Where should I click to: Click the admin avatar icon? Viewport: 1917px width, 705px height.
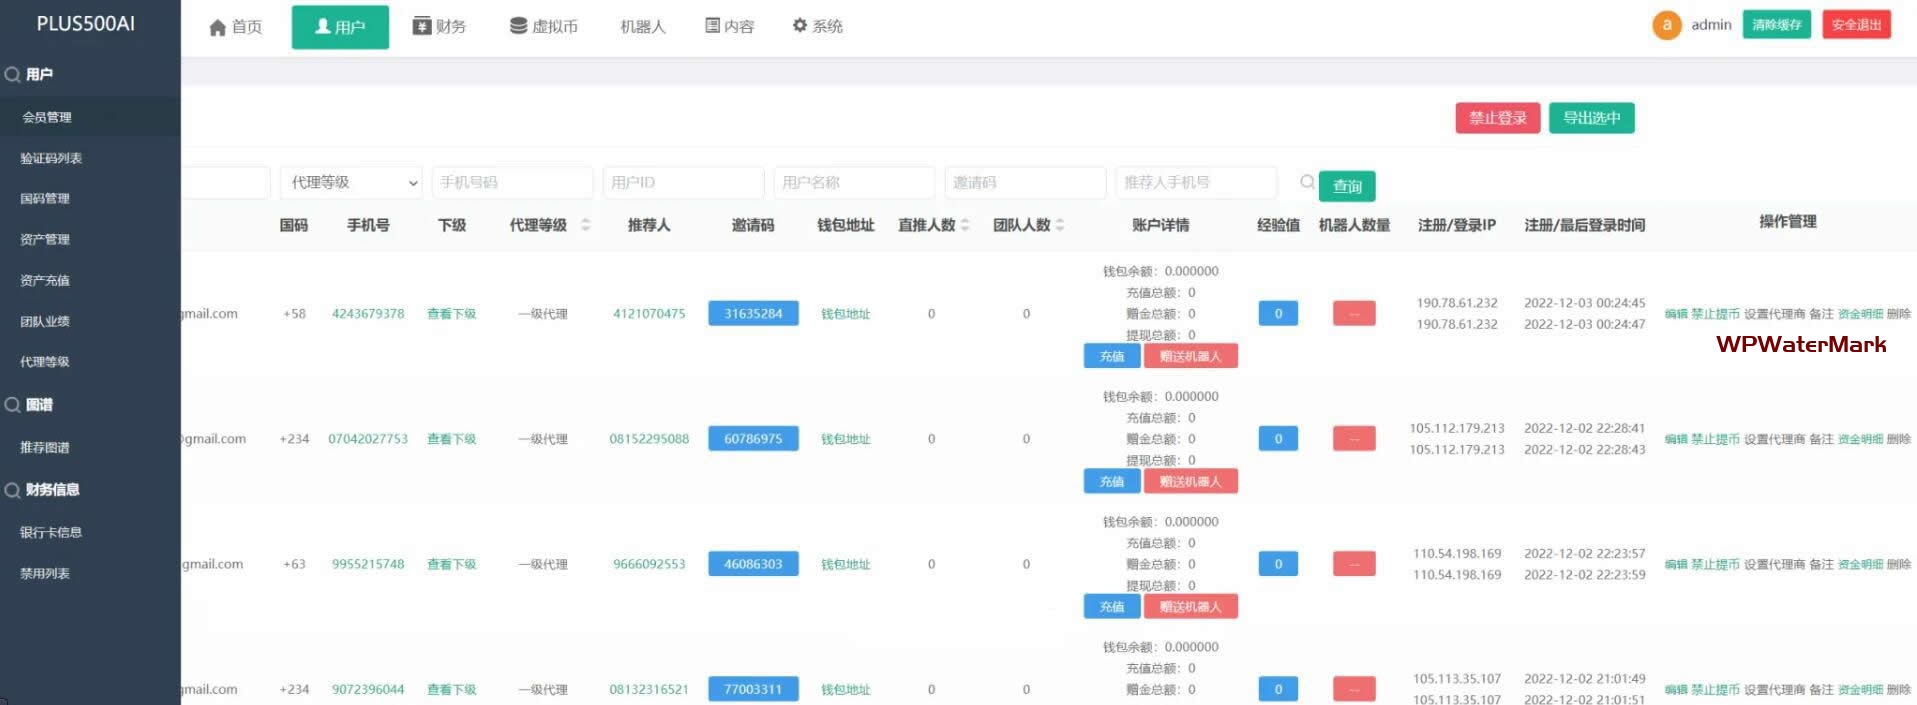tap(1666, 25)
